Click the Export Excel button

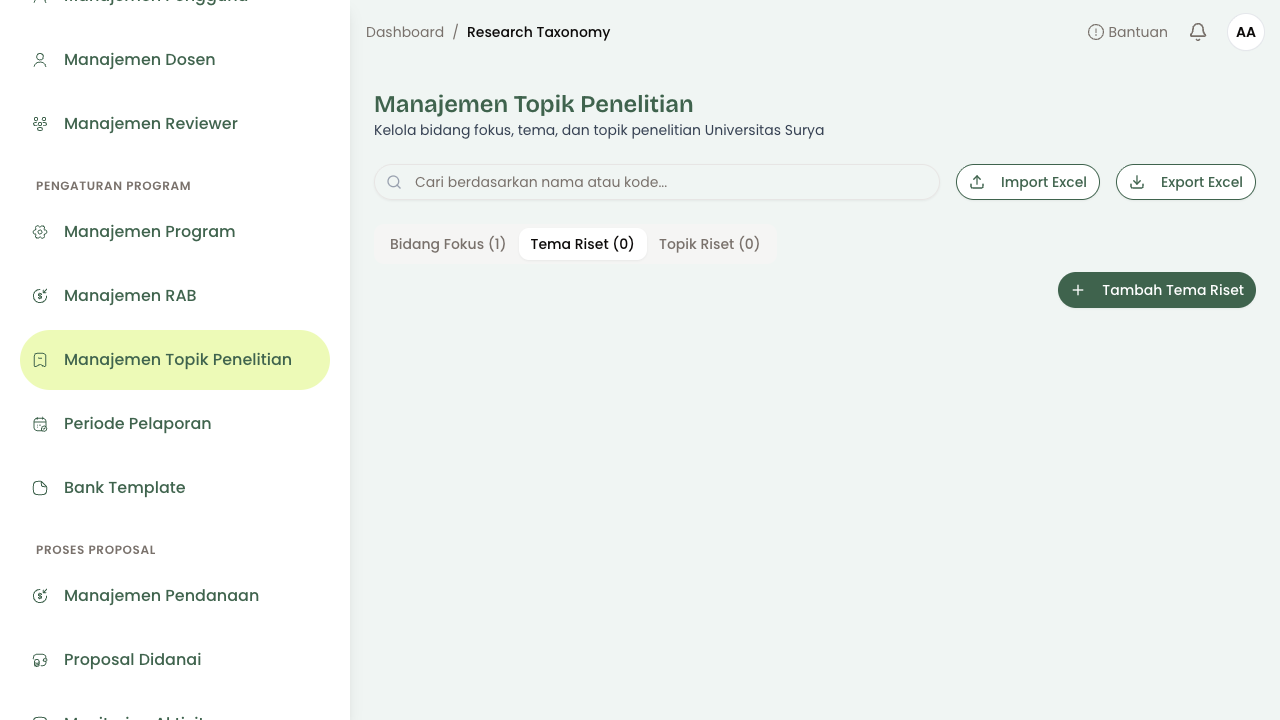coord(1186,182)
